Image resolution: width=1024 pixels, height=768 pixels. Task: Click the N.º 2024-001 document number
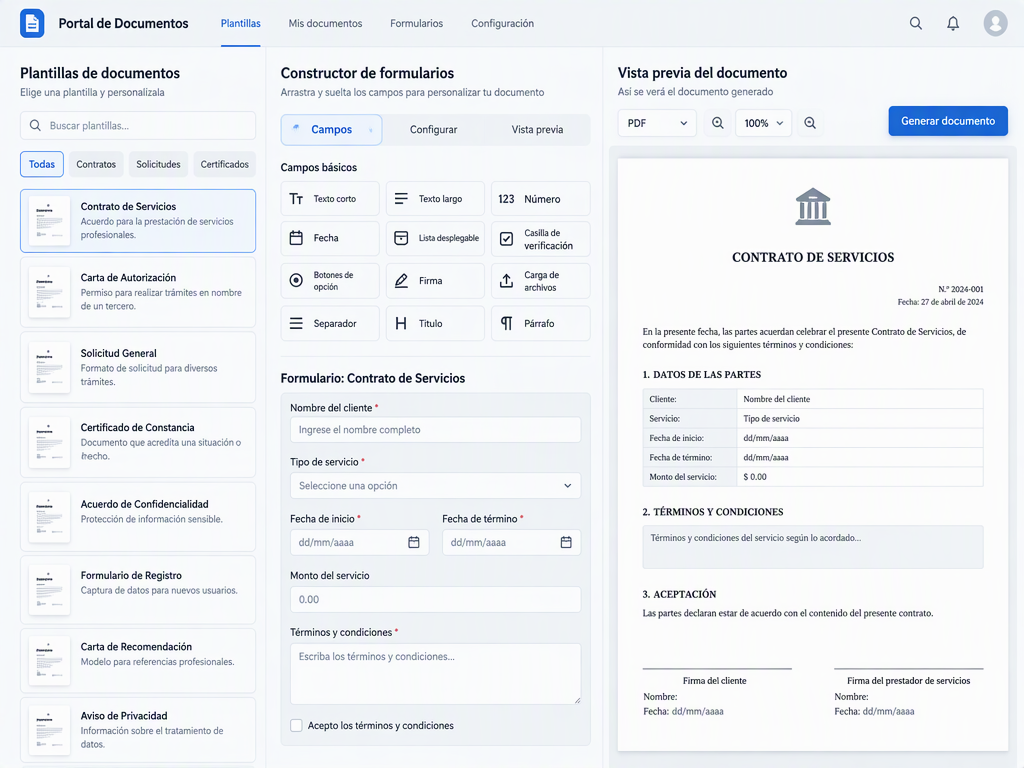(961, 289)
